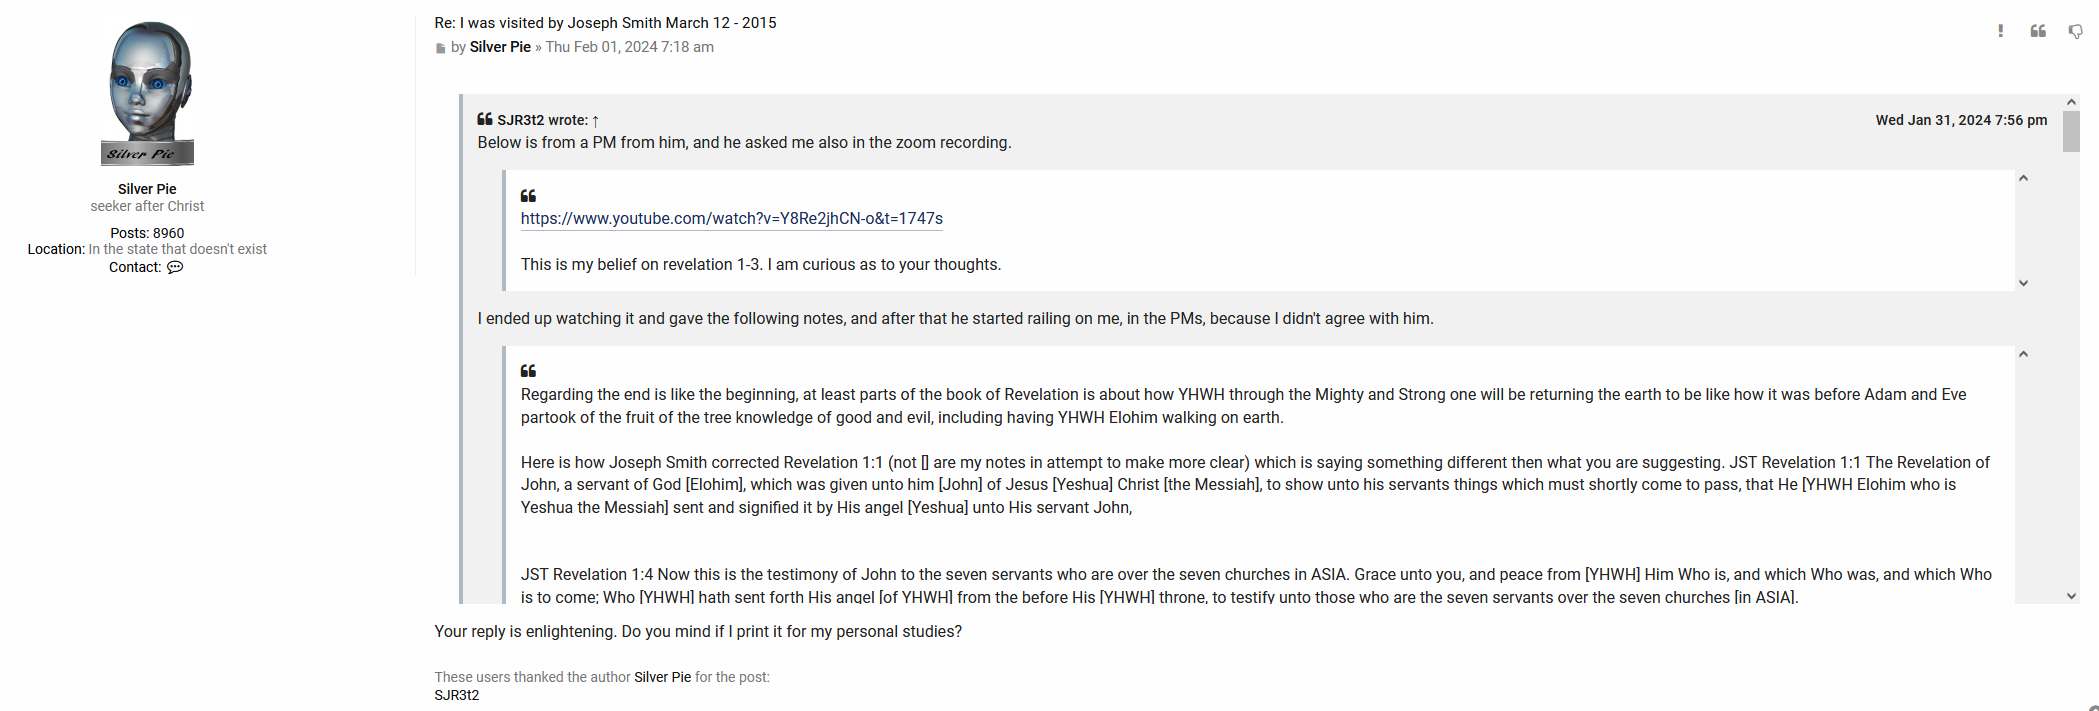Click the username 'Silver Pie' below the avatar
This screenshot has width=2099, height=711.
tap(147, 189)
